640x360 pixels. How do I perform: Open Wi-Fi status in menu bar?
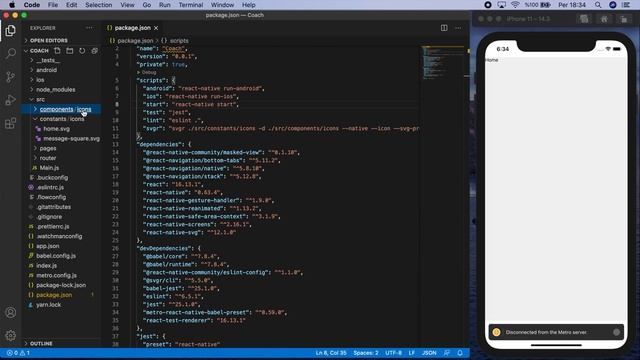pos(515,5)
